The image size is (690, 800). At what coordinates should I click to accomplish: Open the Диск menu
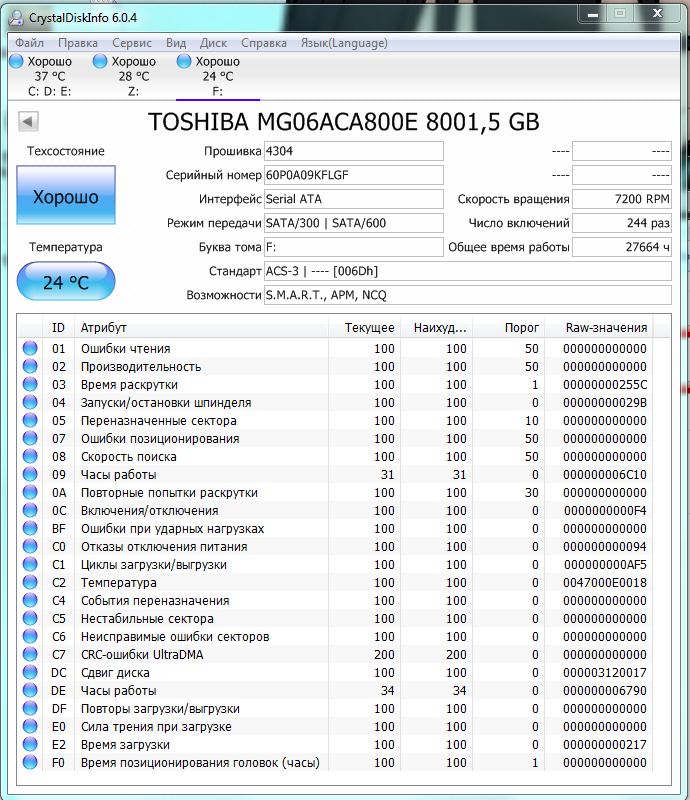click(x=213, y=43)
